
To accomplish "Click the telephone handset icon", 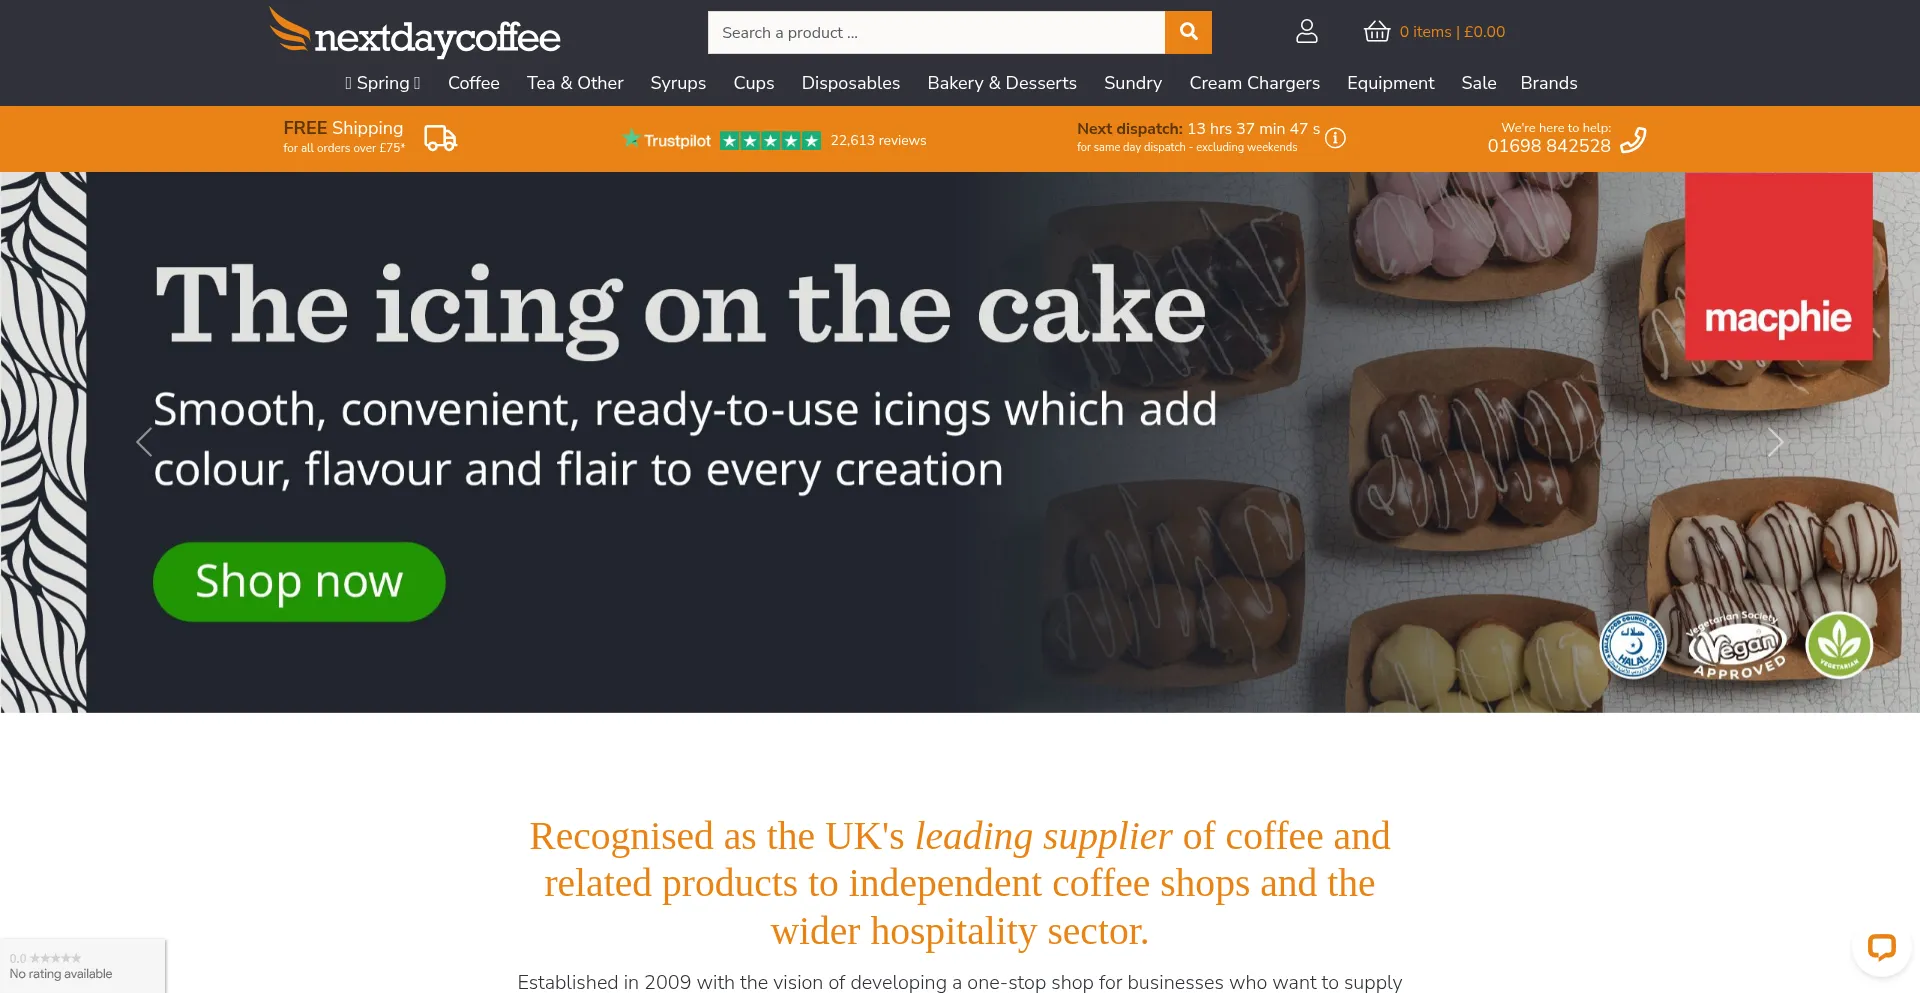I will coord(1633,140).
